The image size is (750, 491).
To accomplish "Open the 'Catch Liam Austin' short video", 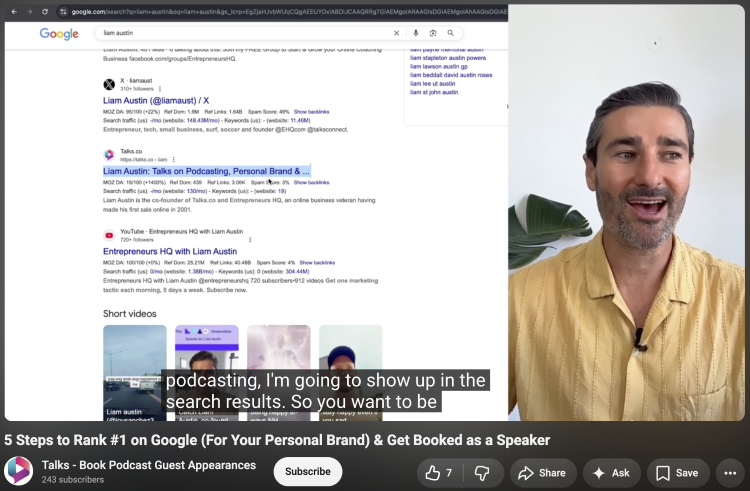I will click(207, 373).
